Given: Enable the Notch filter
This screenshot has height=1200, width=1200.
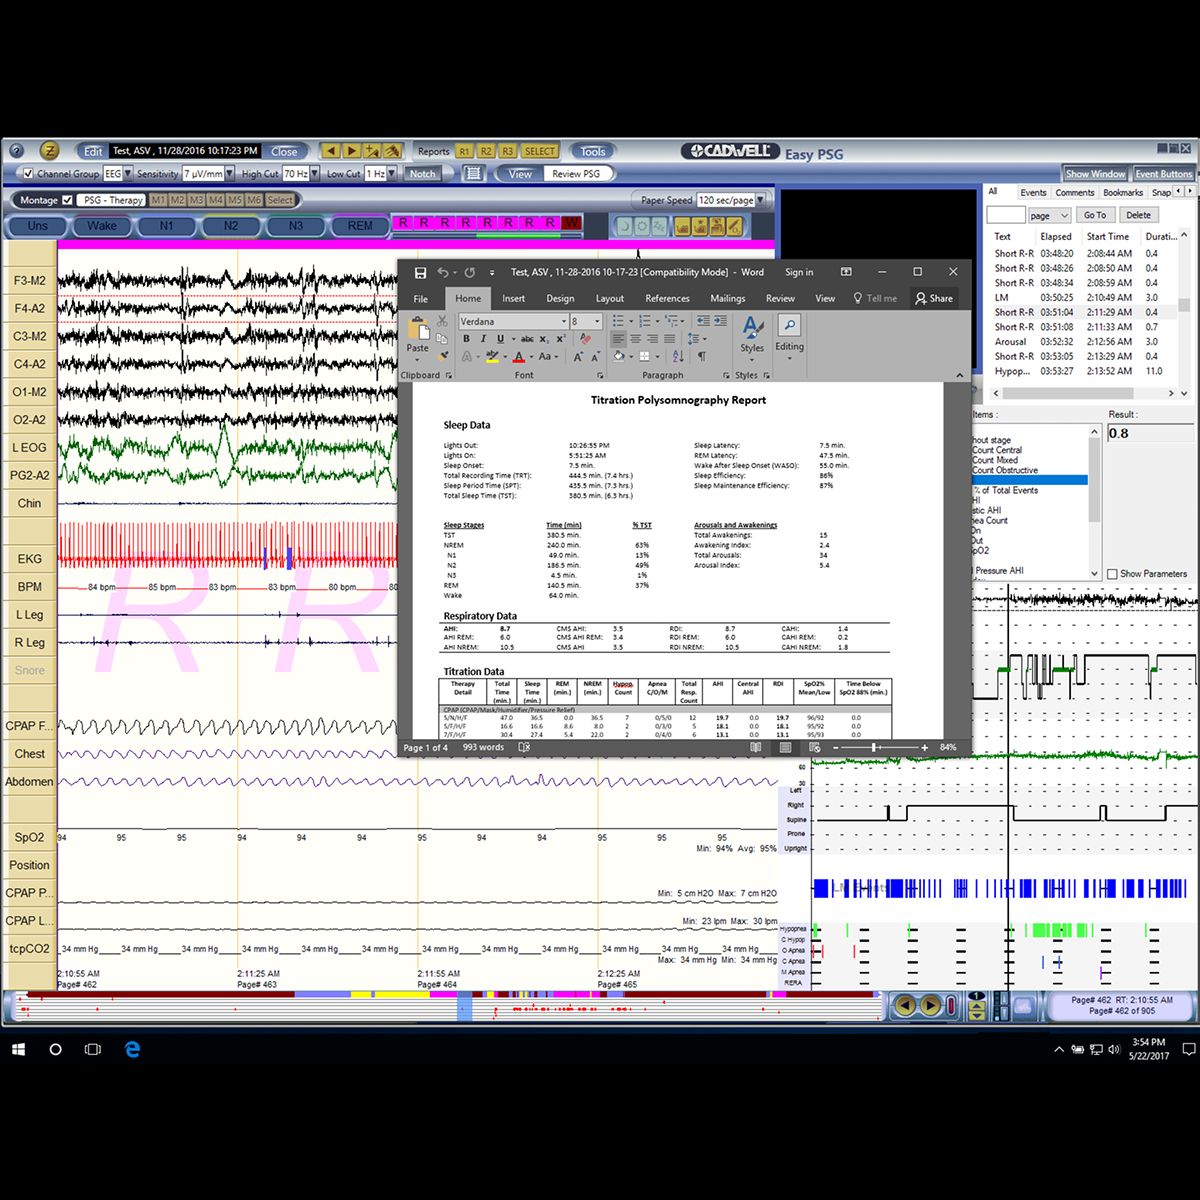Looking at the screenshot, I should (x=422, y=173).
